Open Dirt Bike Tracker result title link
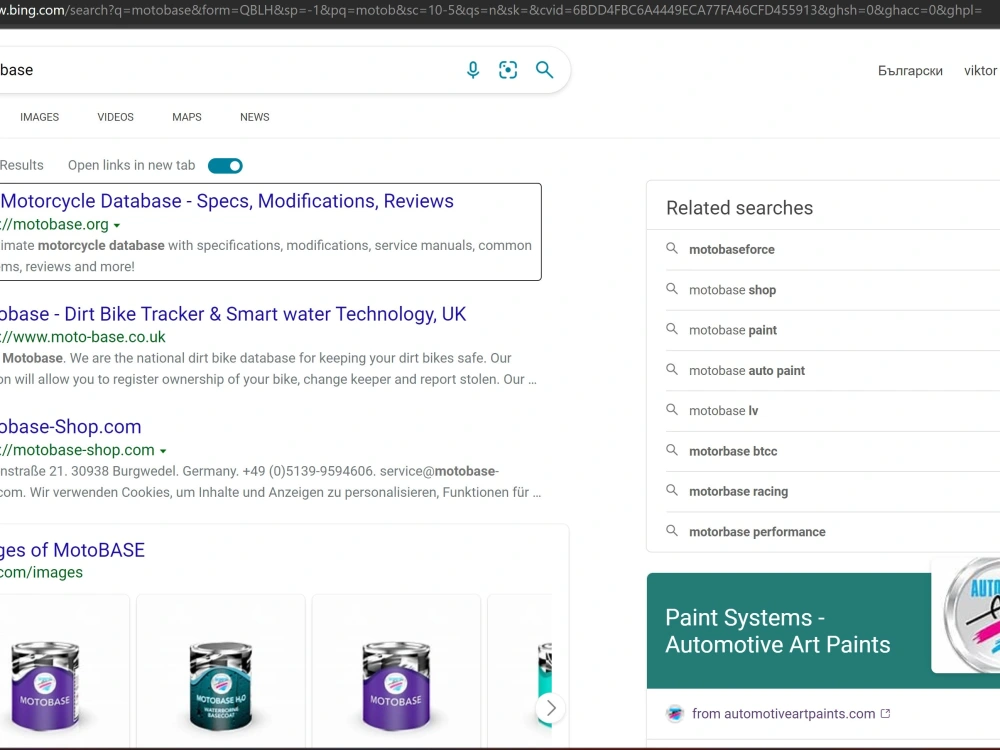 233,314
